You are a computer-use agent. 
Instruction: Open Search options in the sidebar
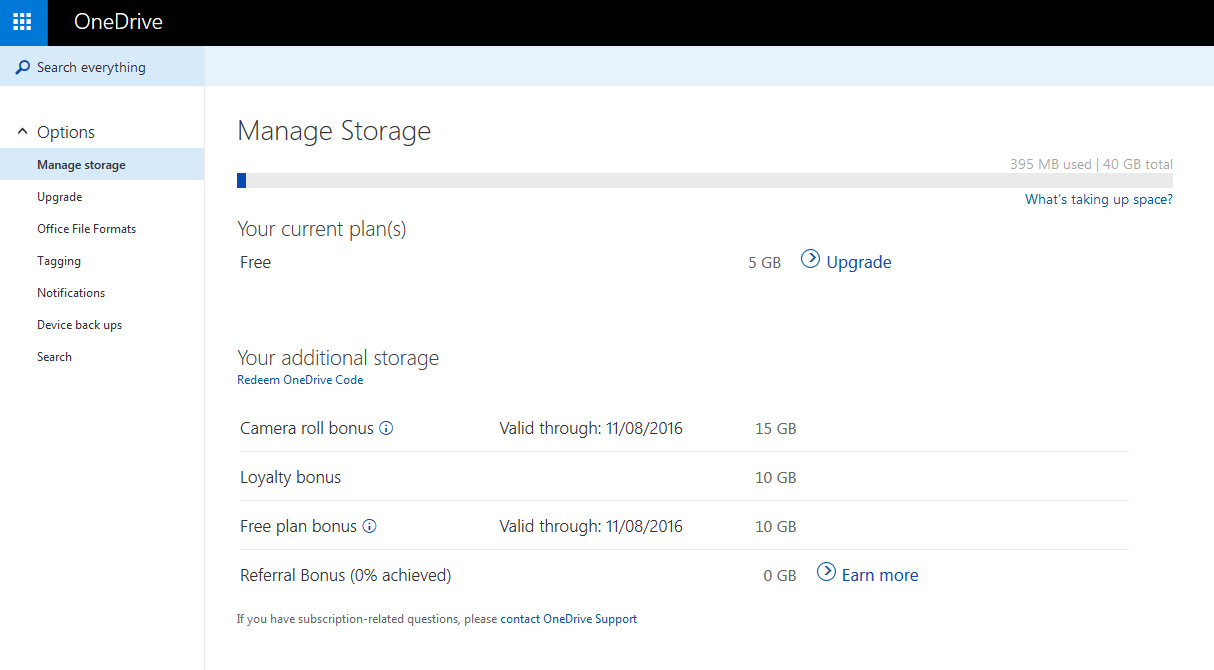(x=54, y=357)
